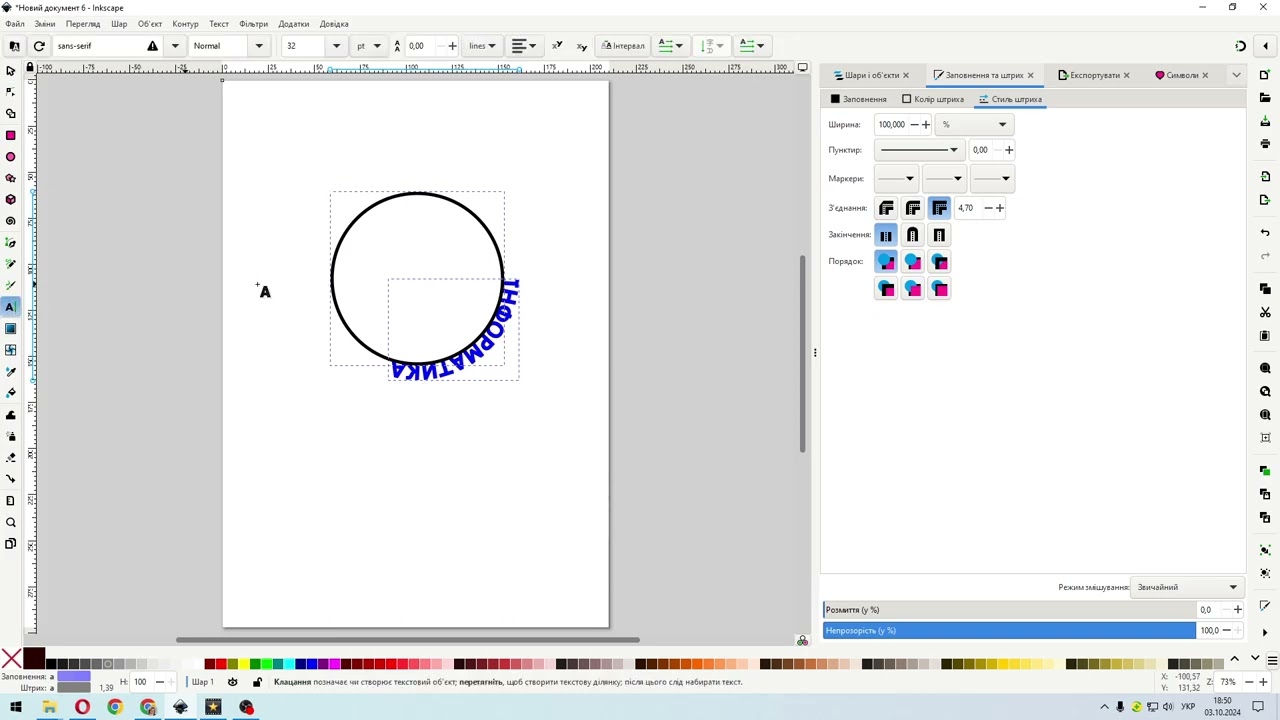
Task: Open the Файл menu
Action: pos(14,24)
